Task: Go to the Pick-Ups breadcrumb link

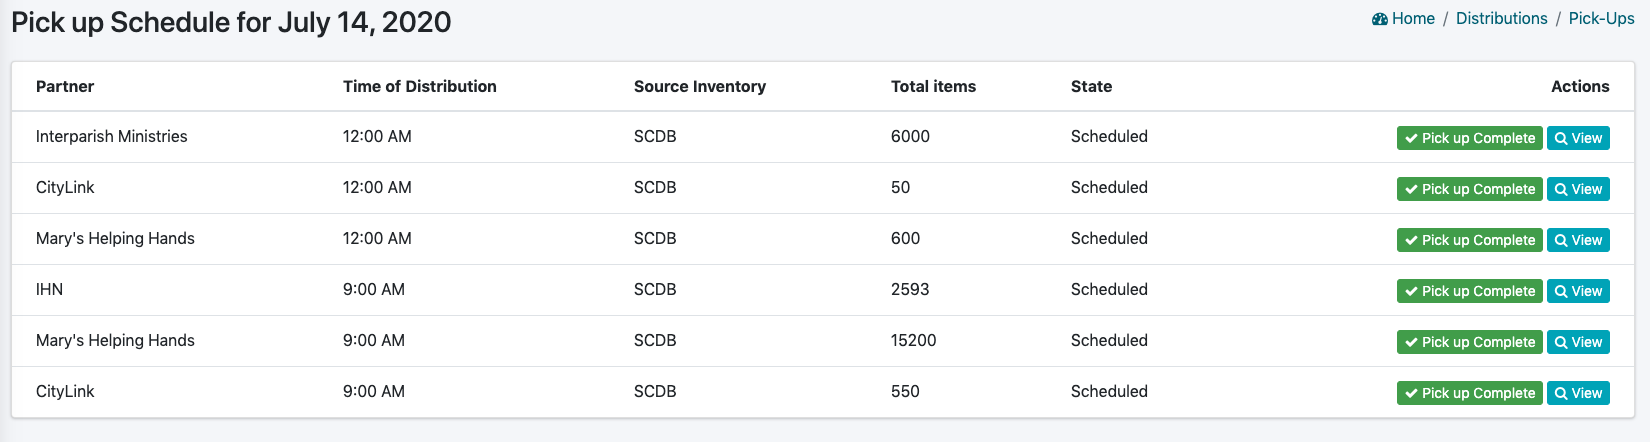Action: [1601, 19]
